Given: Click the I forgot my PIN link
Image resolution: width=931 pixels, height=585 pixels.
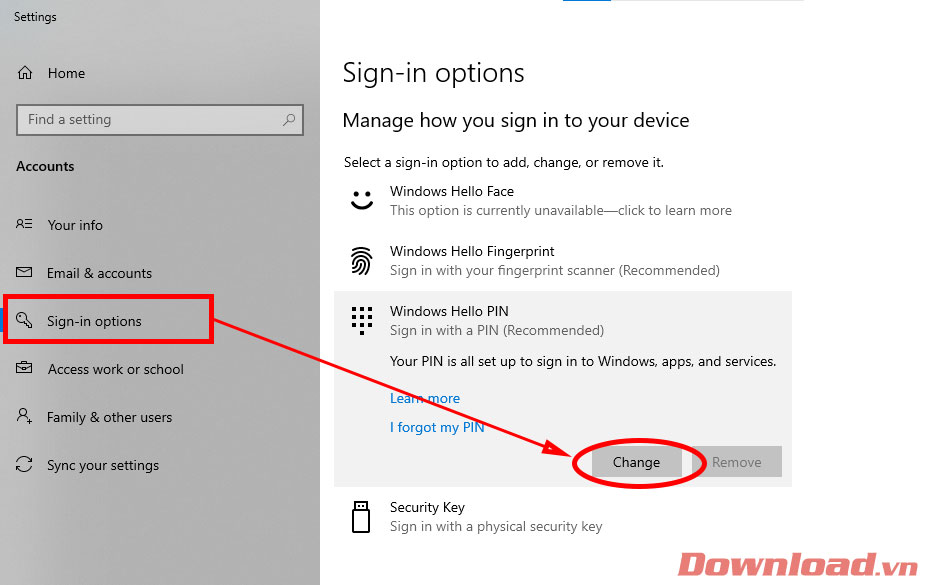Looking at the screenshot, I should [x=437, y=427].
